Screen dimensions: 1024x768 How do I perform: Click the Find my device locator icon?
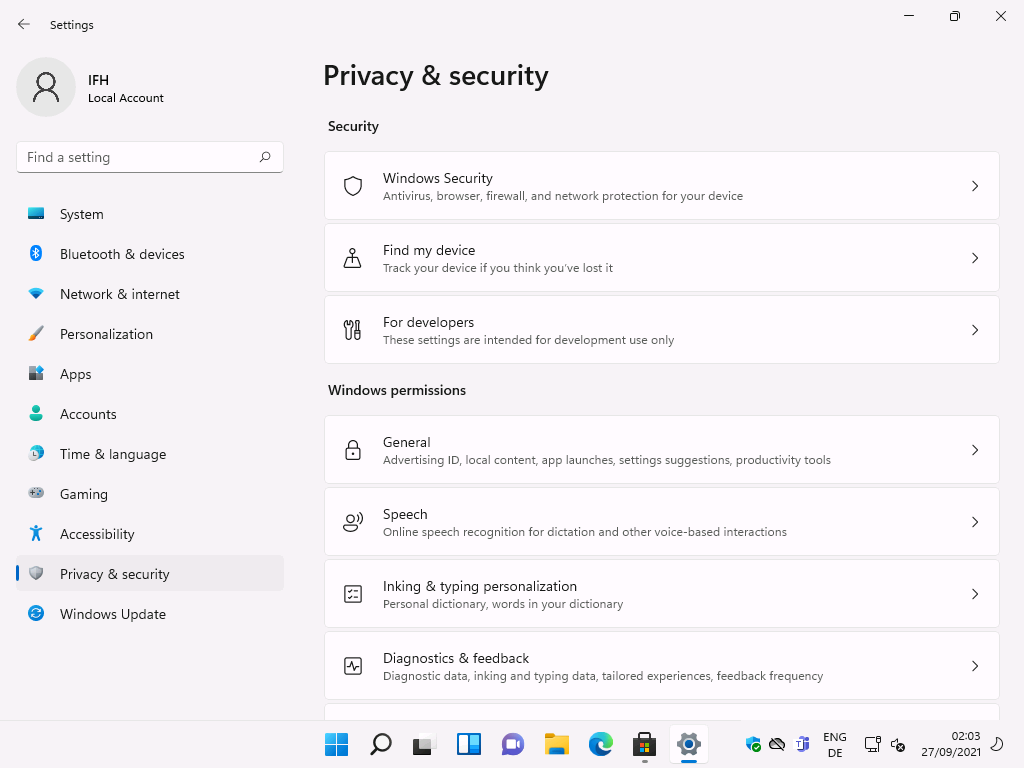click(x=353, y=258)
